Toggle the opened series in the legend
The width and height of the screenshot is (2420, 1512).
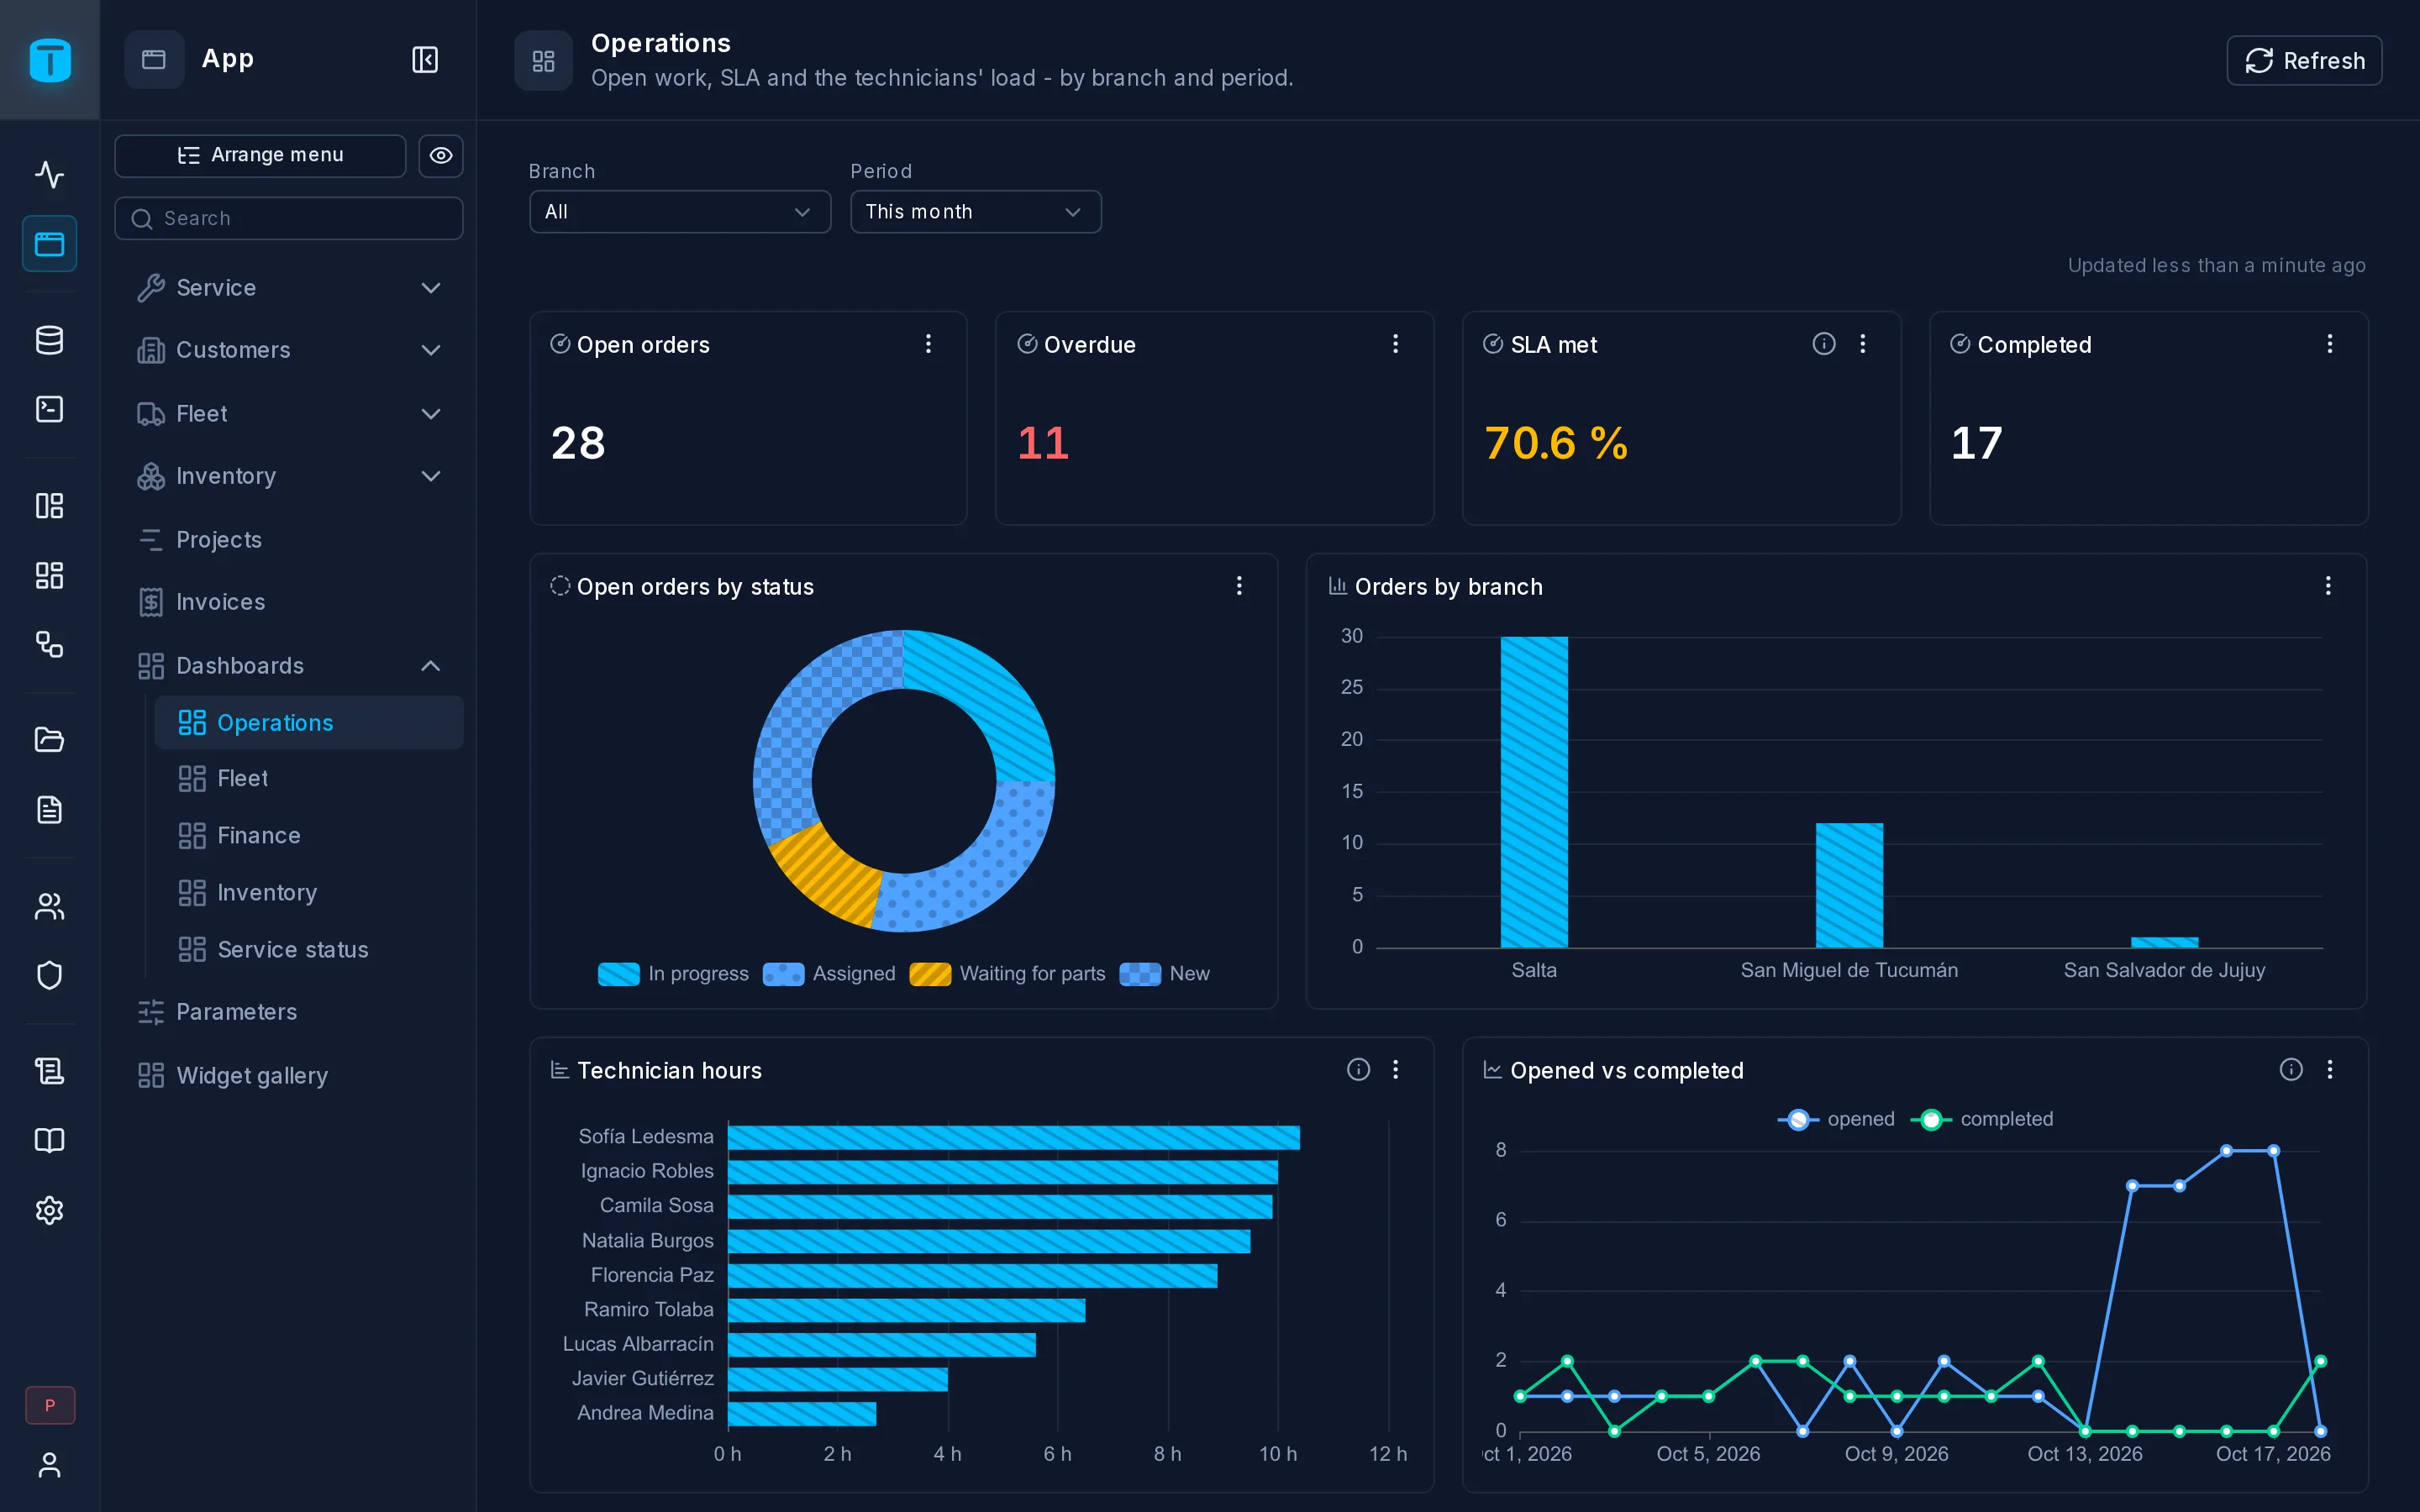click(x=1836, y=1119)
